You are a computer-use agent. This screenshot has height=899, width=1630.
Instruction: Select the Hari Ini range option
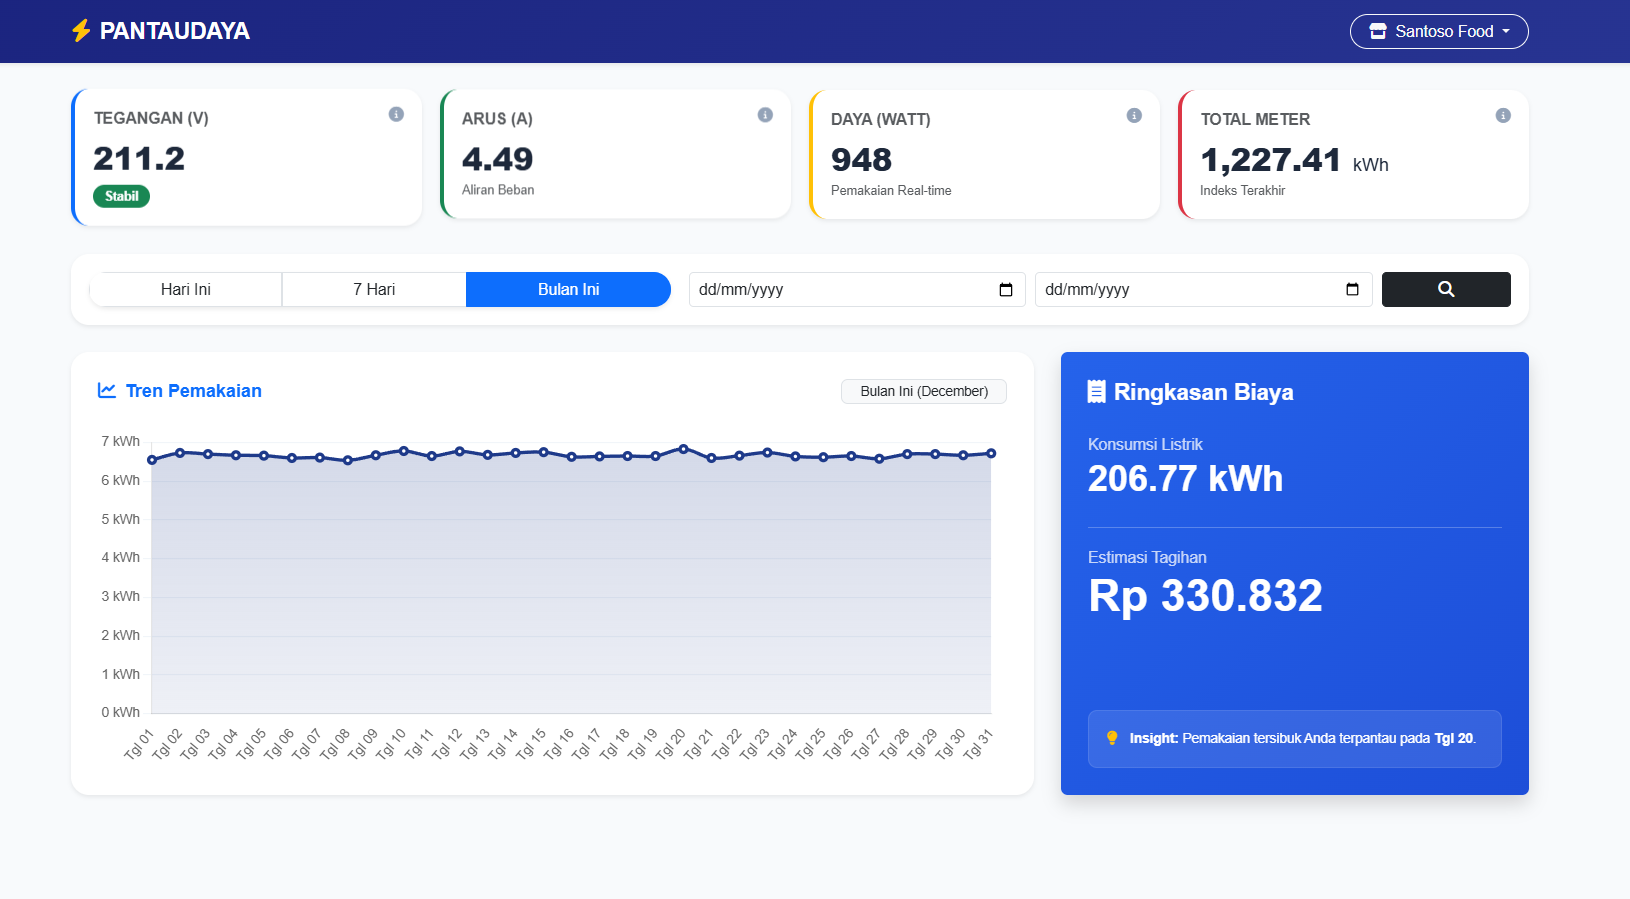186,289
